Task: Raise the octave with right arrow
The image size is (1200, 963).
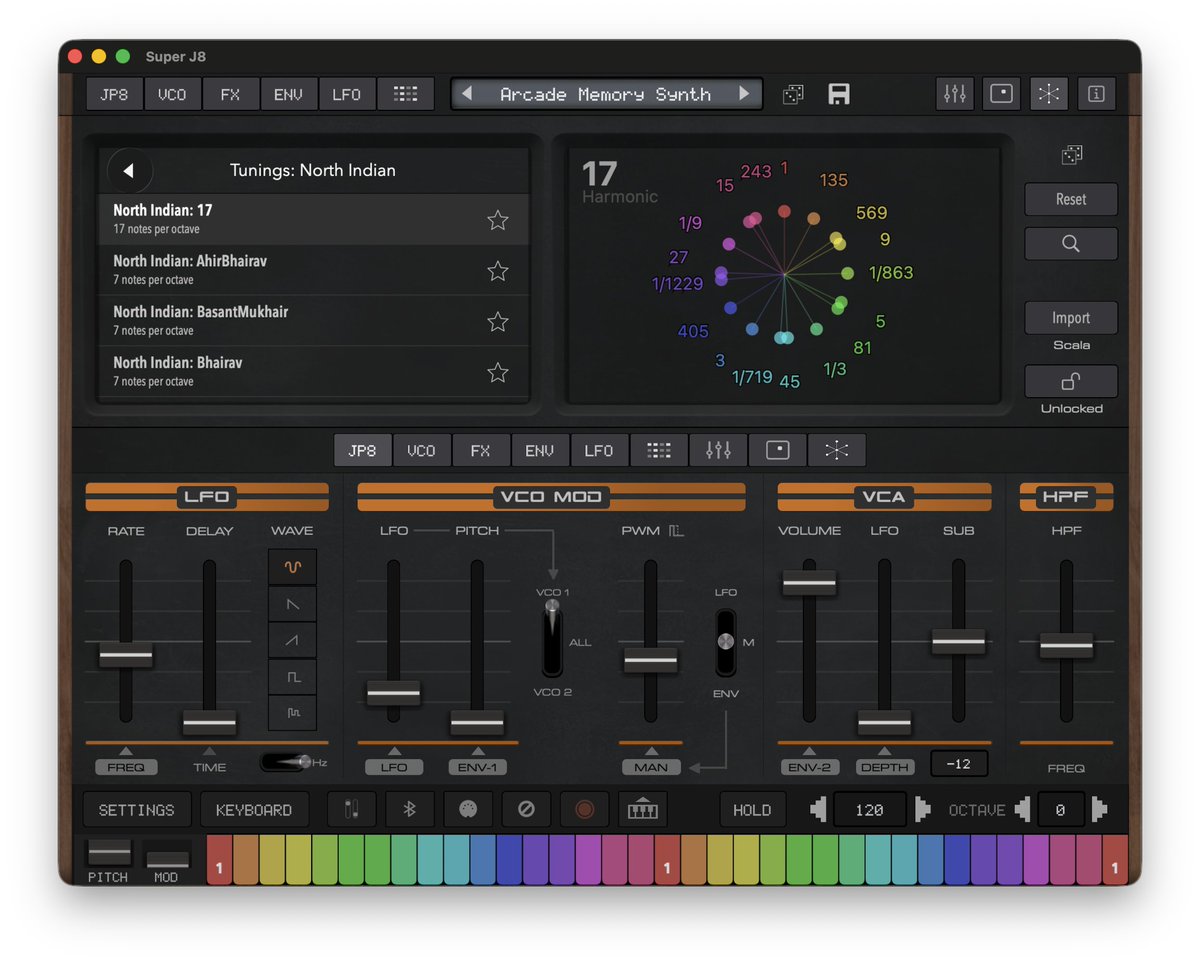Action: [x=1099, y=810]
